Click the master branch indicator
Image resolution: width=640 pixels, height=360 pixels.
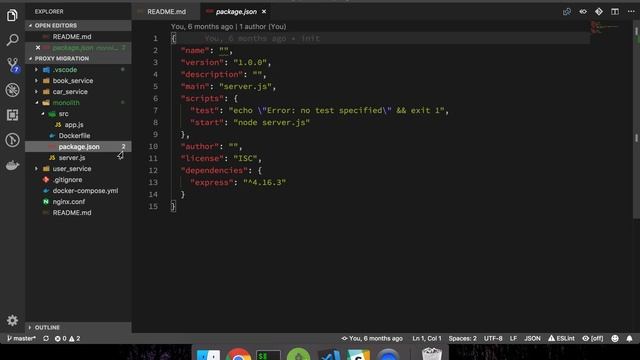pyautogui.click(x=22, y=338)
